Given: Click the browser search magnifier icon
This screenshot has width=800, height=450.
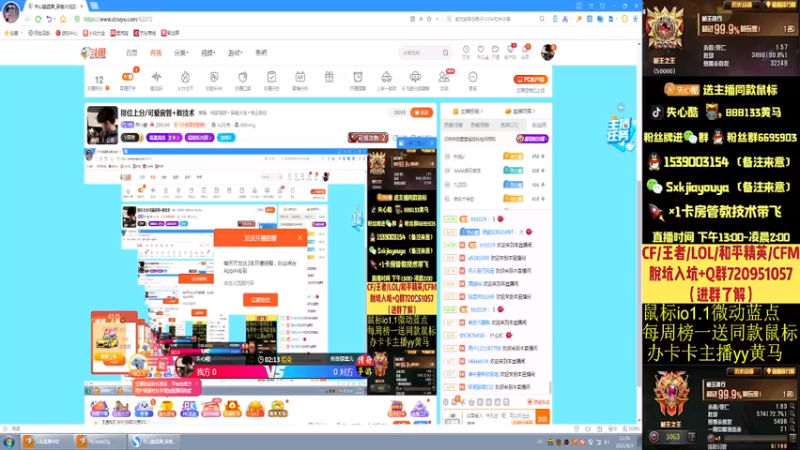Looking at the screenshot, I should point(542,19).
